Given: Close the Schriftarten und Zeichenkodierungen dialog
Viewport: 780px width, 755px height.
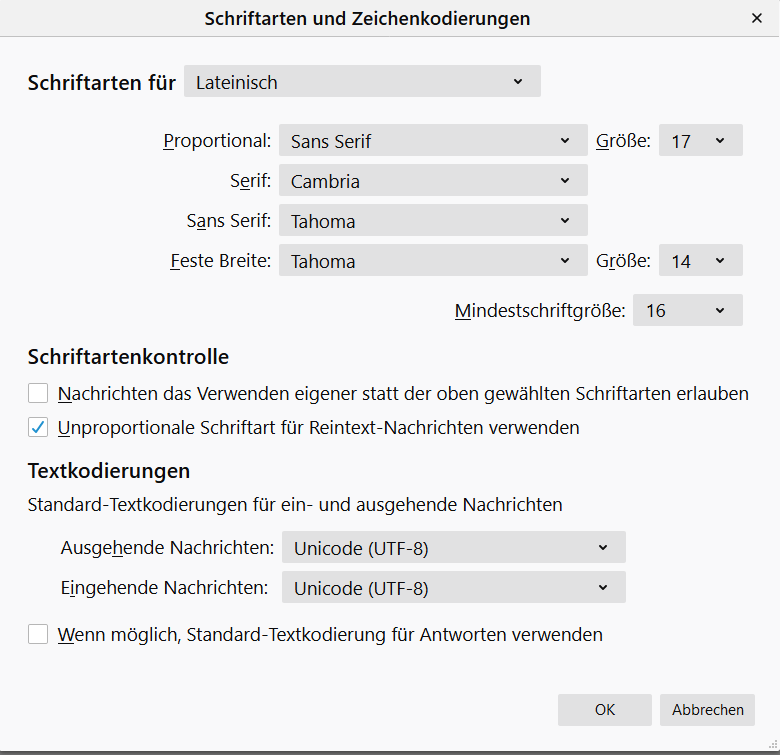Looking at the screenshot, I should coord(756,18).
